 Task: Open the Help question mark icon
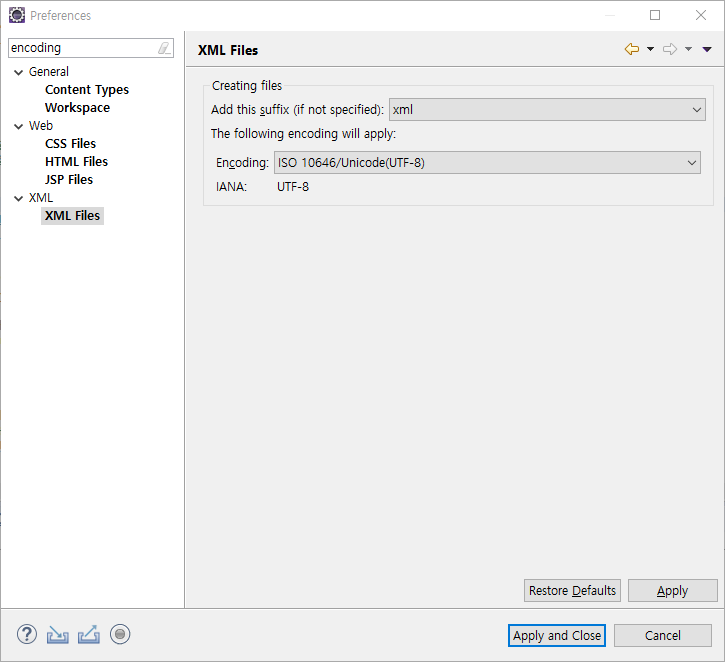coord(27,634)
